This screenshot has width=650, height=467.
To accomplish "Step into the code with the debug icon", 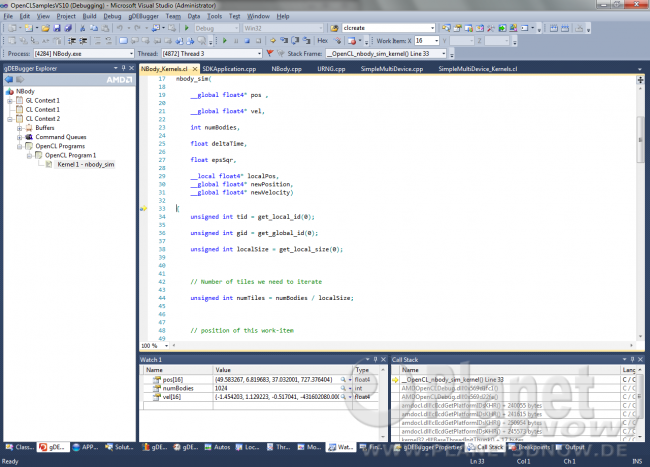I will [x=284, y=41].
